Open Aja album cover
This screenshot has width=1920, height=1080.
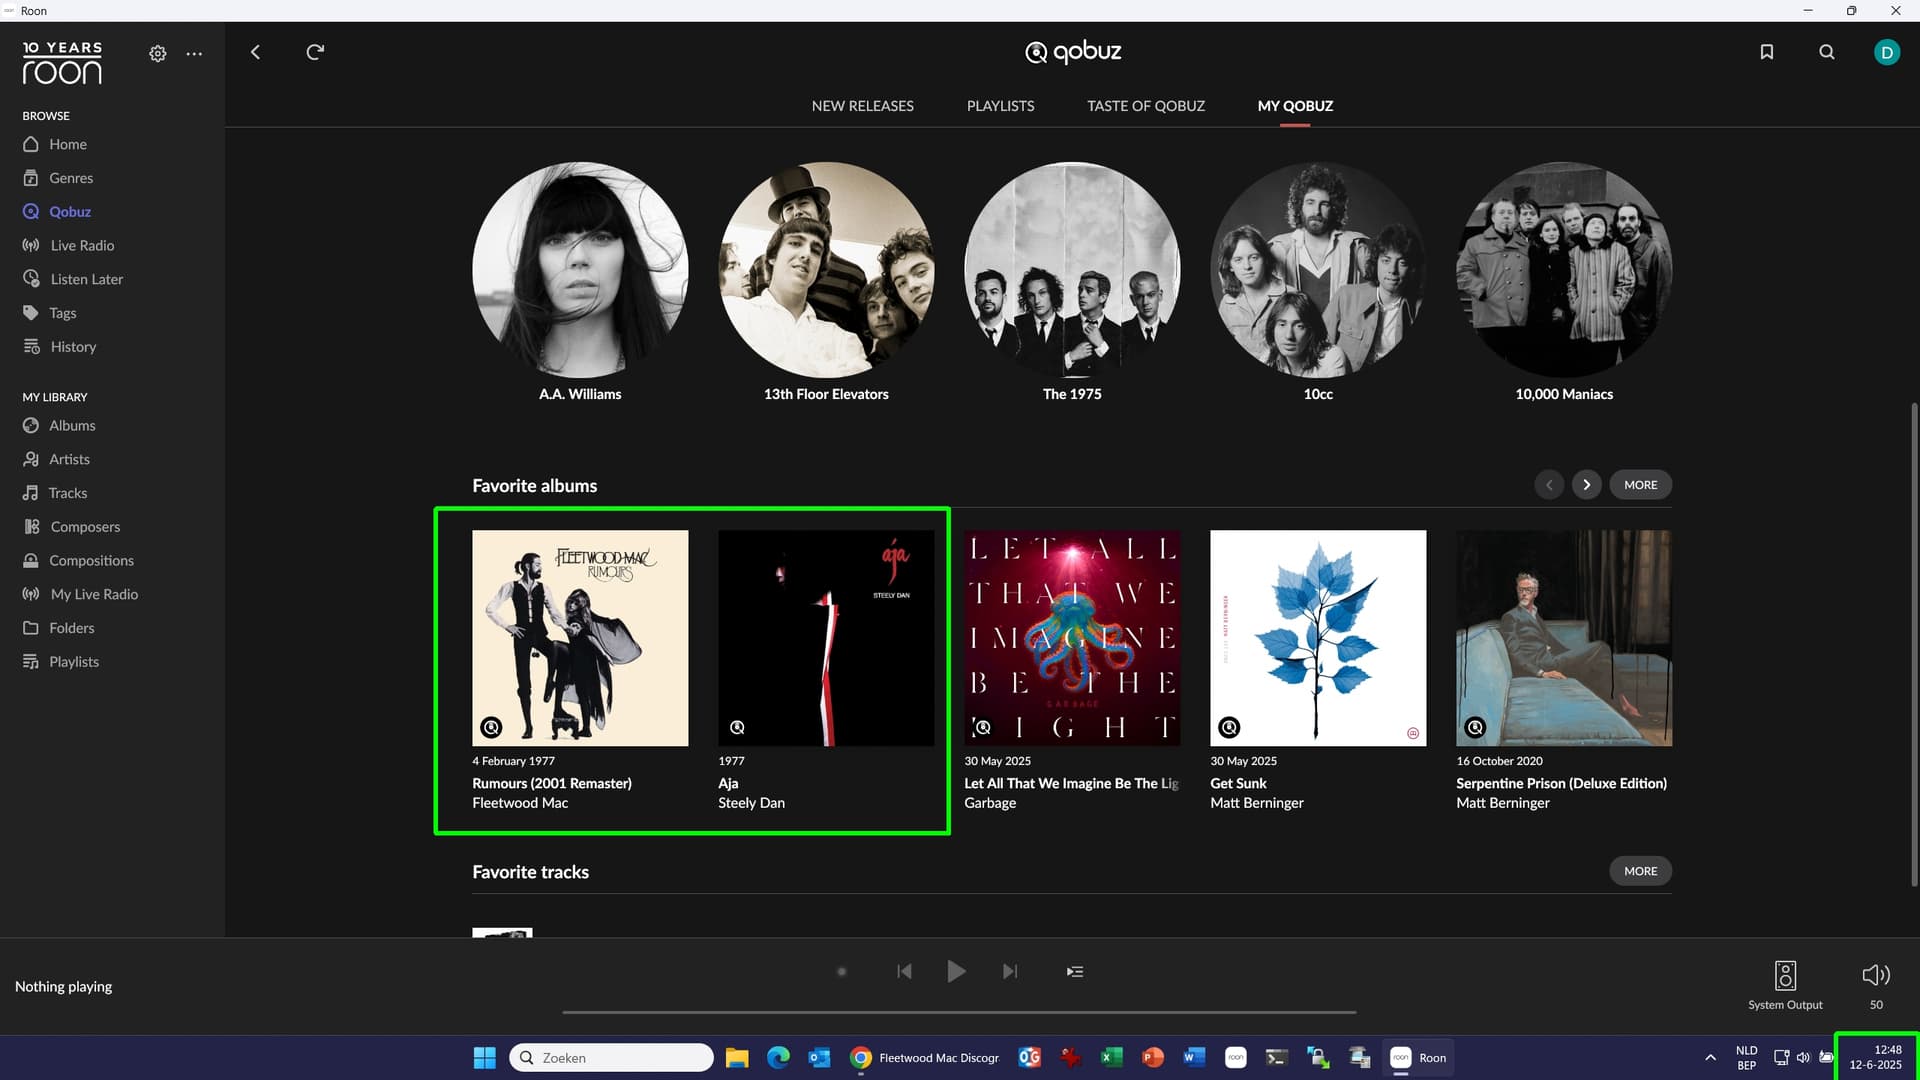(x=826, y=638)
